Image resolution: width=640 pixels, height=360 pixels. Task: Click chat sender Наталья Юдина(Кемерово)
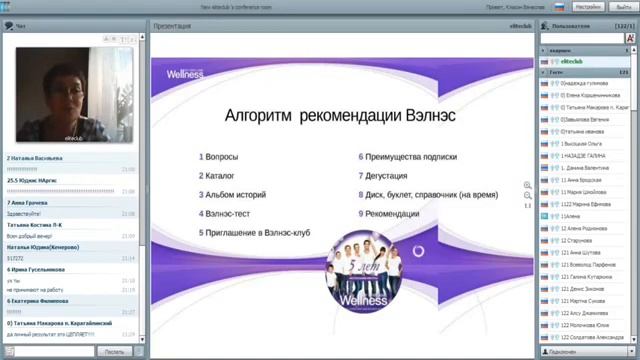pos(43,247)
